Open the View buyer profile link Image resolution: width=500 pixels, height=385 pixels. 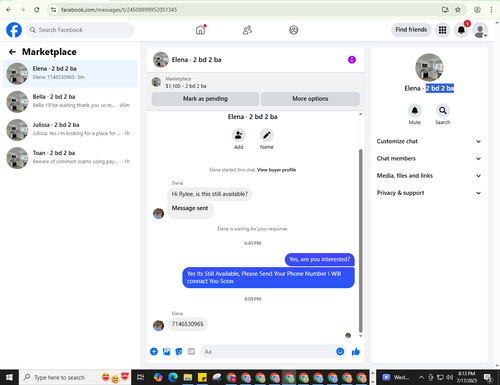pyautogui.click(x=276, y=170)
